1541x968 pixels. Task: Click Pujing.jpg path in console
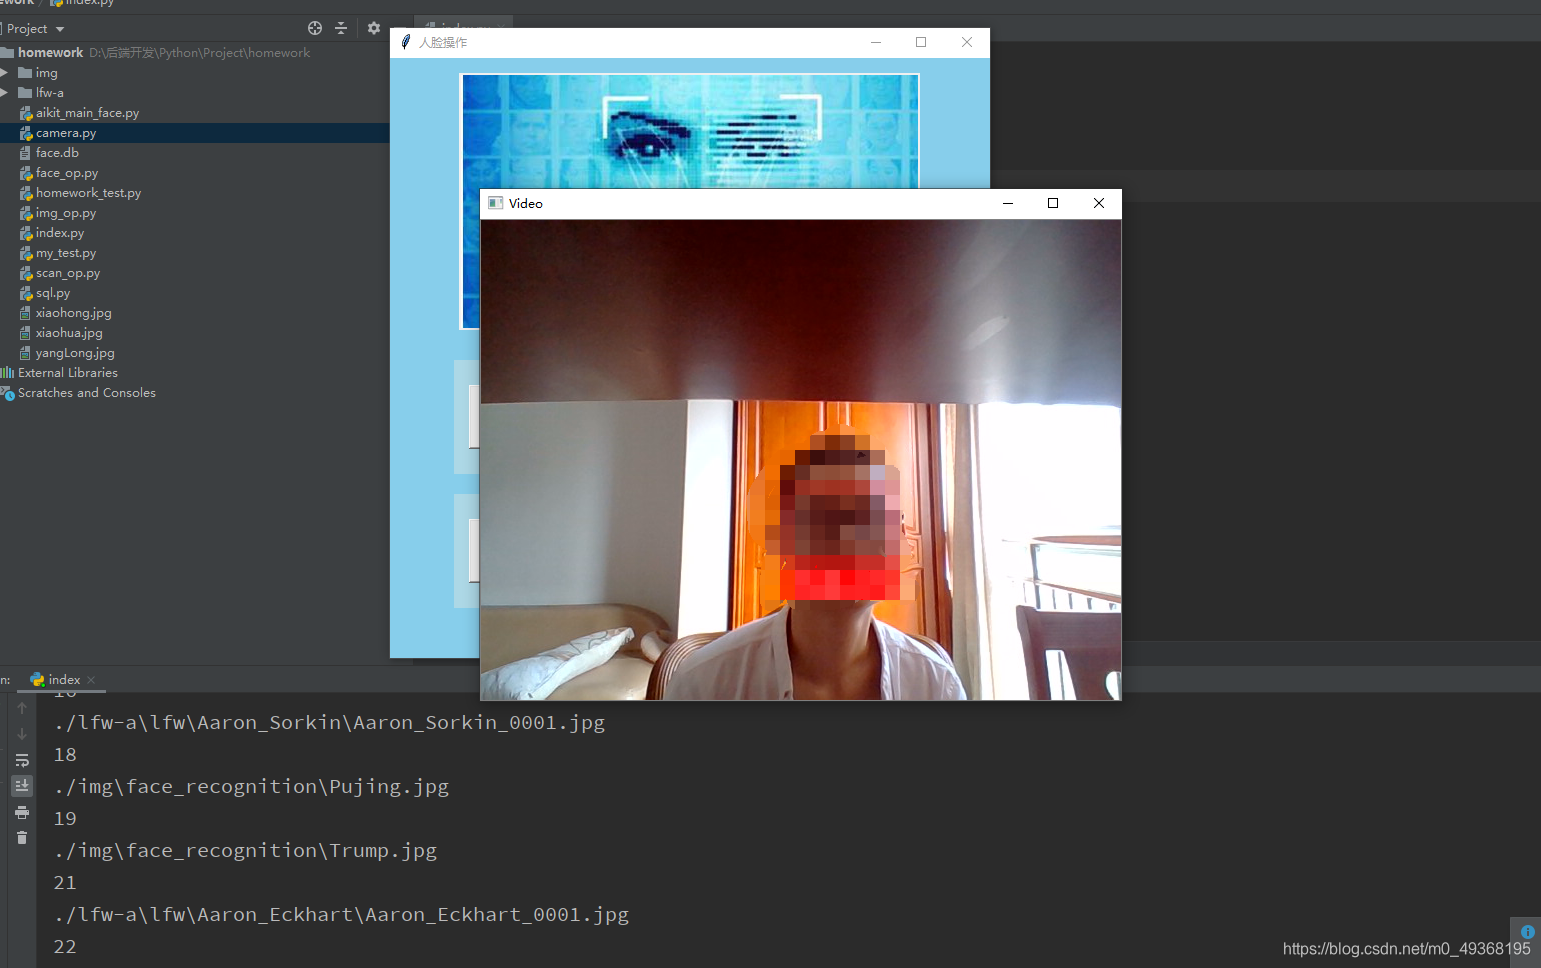[252, 786]
